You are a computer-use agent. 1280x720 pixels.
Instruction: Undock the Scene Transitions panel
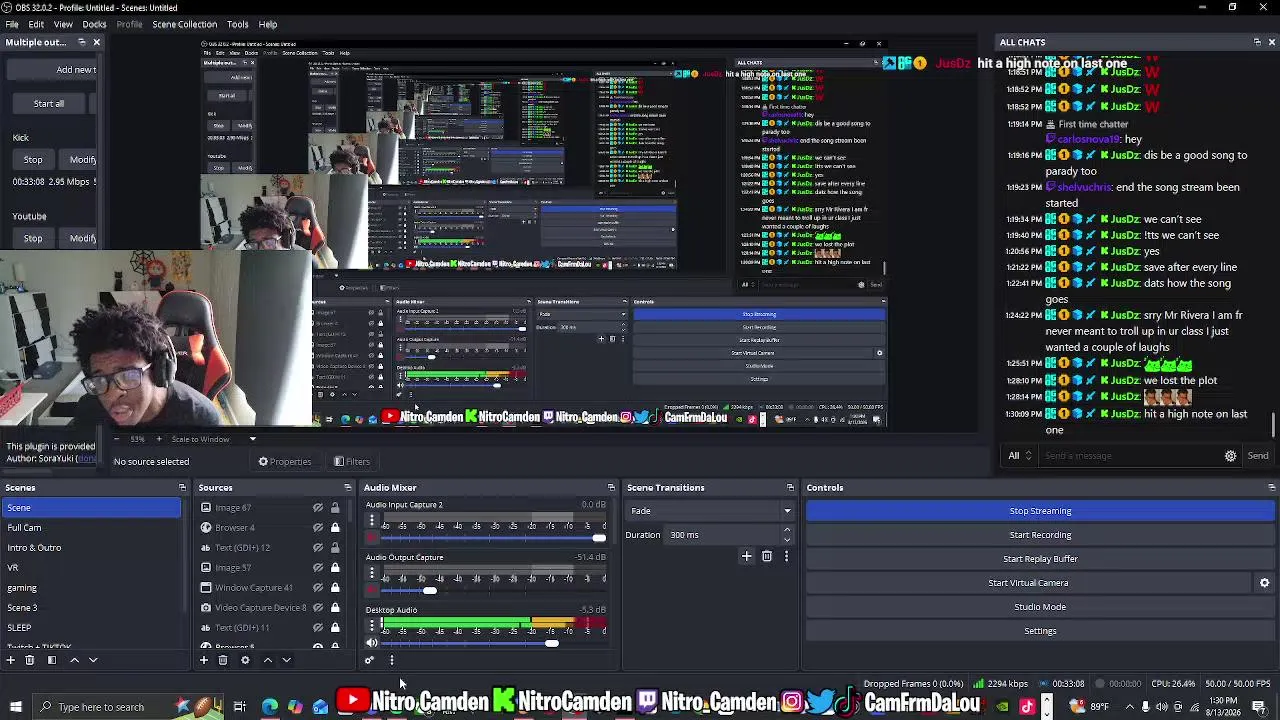click(x=790, y=488)
